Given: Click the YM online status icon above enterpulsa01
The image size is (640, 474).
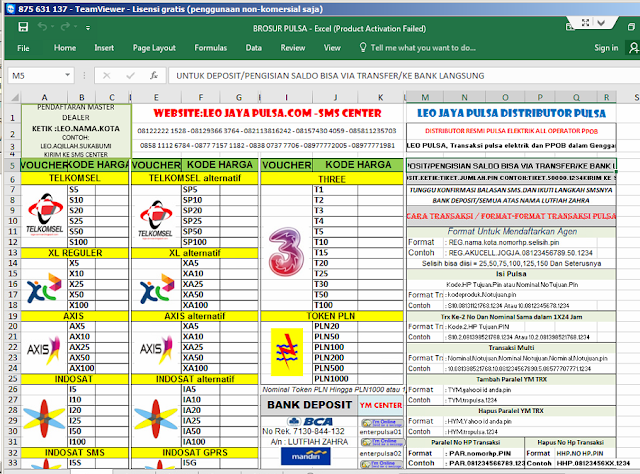Looking at the screenshot, I should coord(382,423).
